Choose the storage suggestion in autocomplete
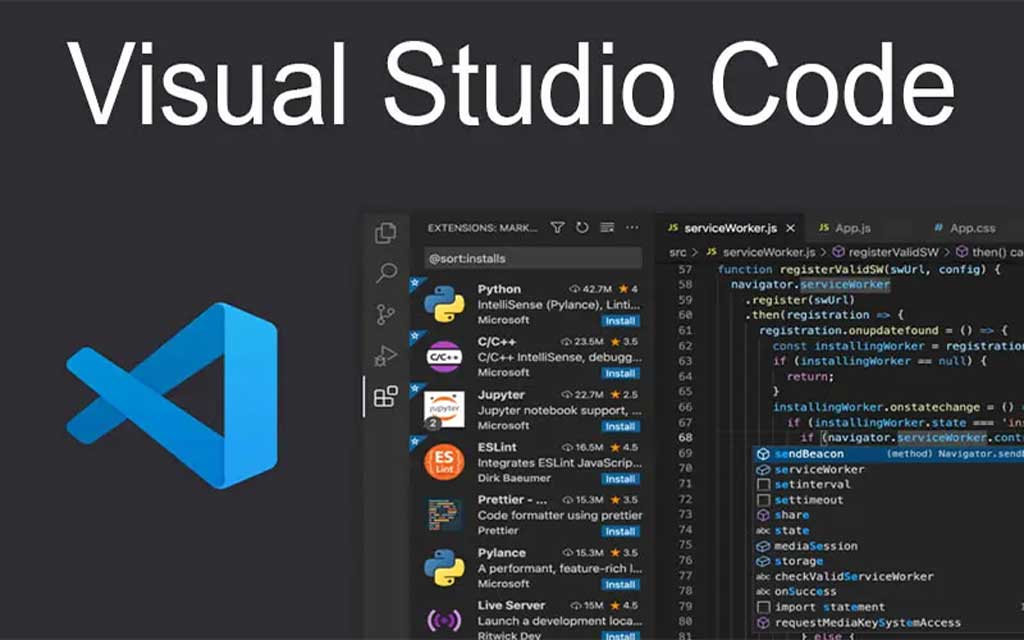The height and width of the screenshot is (640, 1024). (x=798, y=561)
